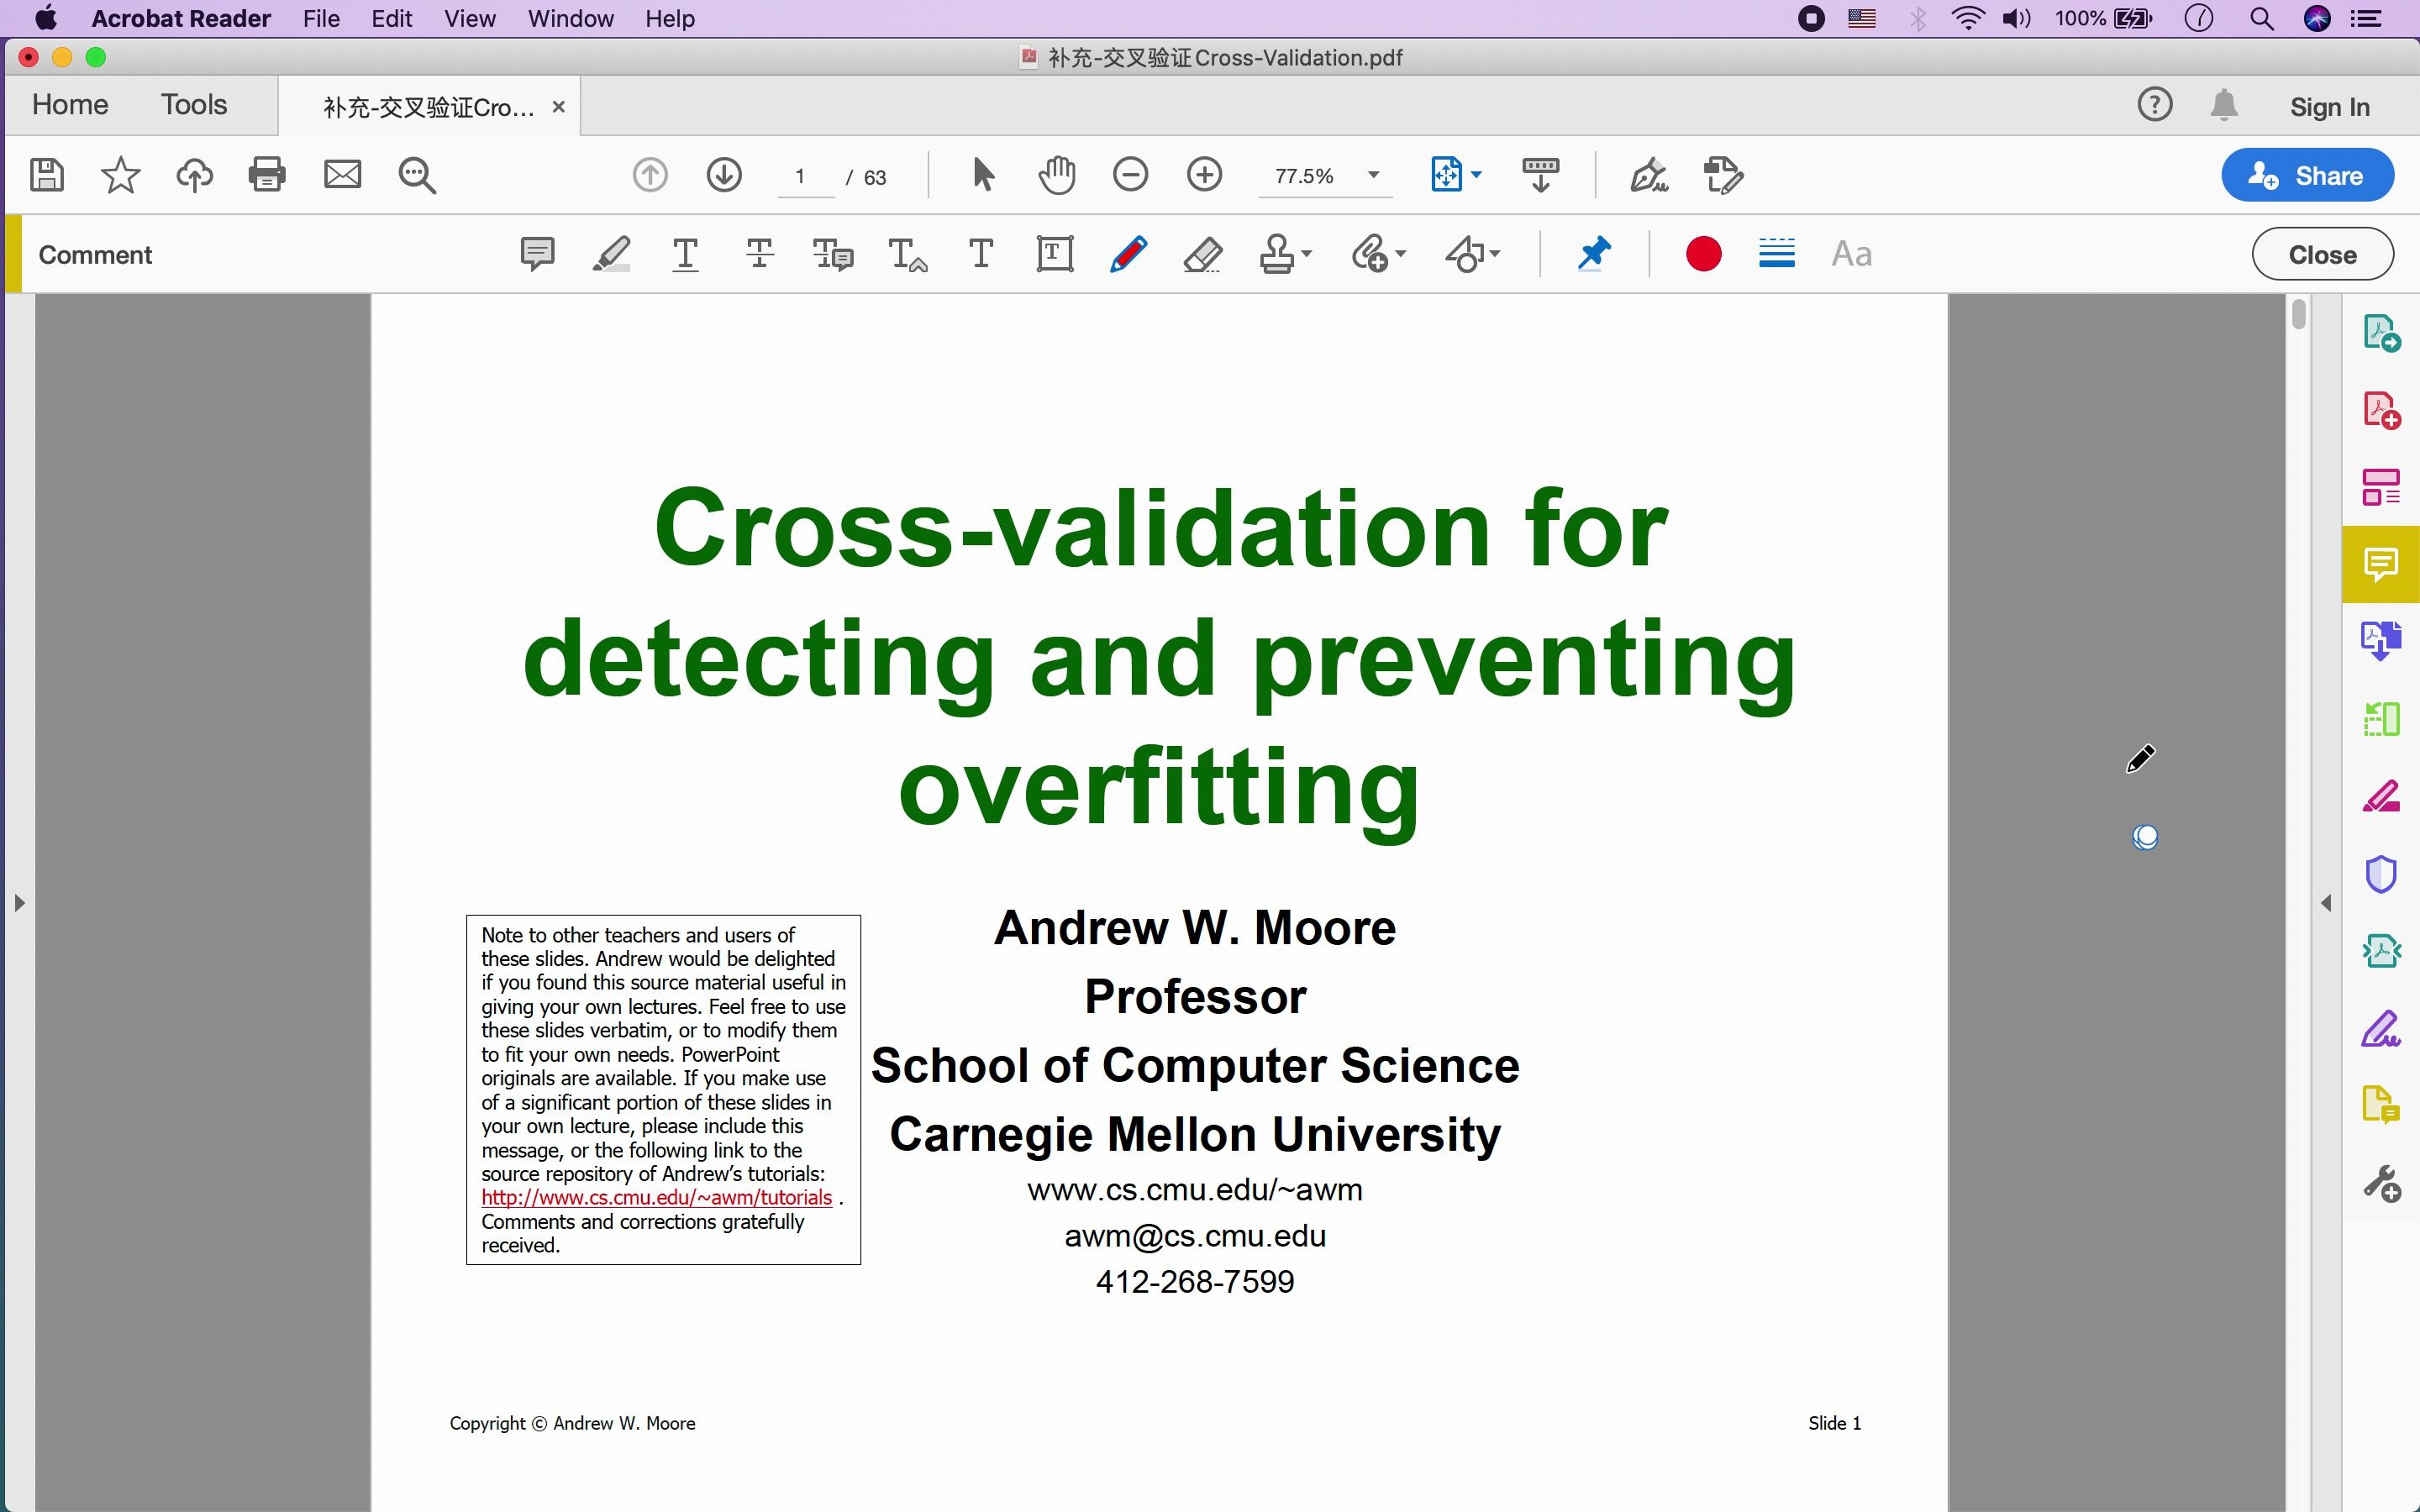
Task: Toggle the expand sidebar arrow
Action: pos(19,900)
